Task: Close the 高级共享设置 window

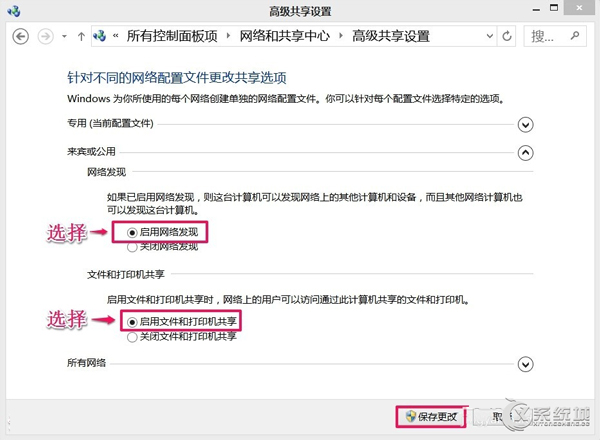Action: pyautogui.click(x=579, y=8)
